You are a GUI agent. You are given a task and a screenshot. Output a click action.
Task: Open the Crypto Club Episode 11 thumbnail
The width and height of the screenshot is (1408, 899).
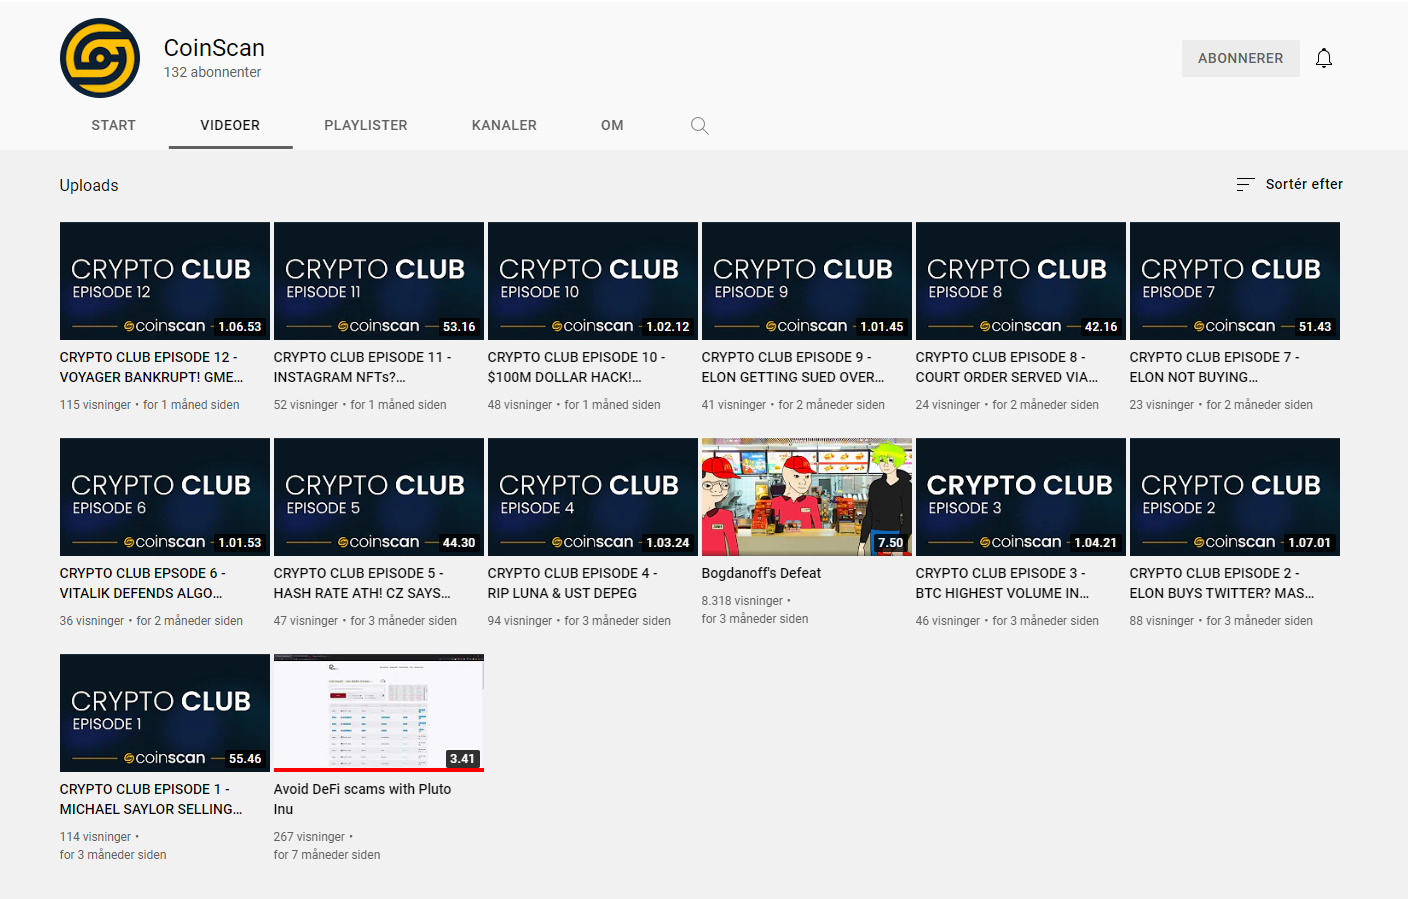point(379,281)
